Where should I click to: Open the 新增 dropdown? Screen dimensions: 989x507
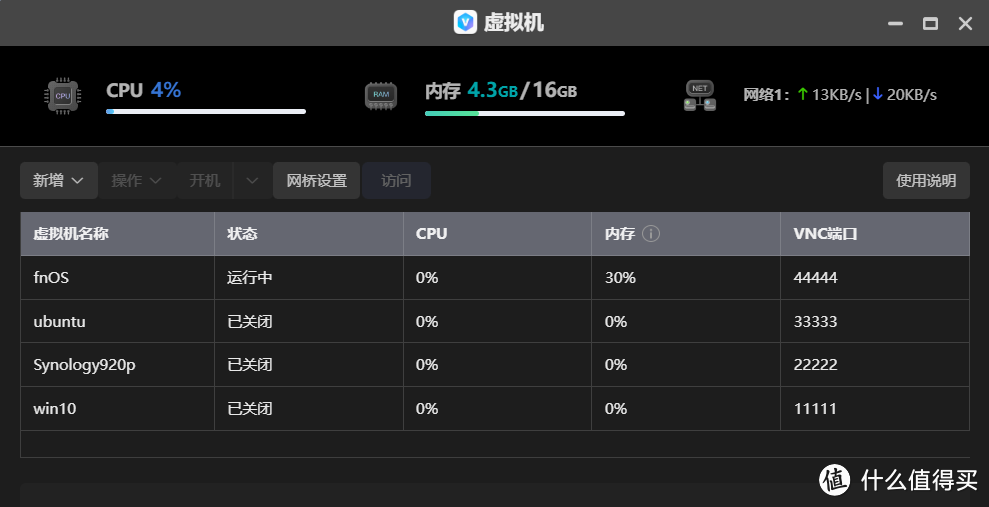coord(58,181)
